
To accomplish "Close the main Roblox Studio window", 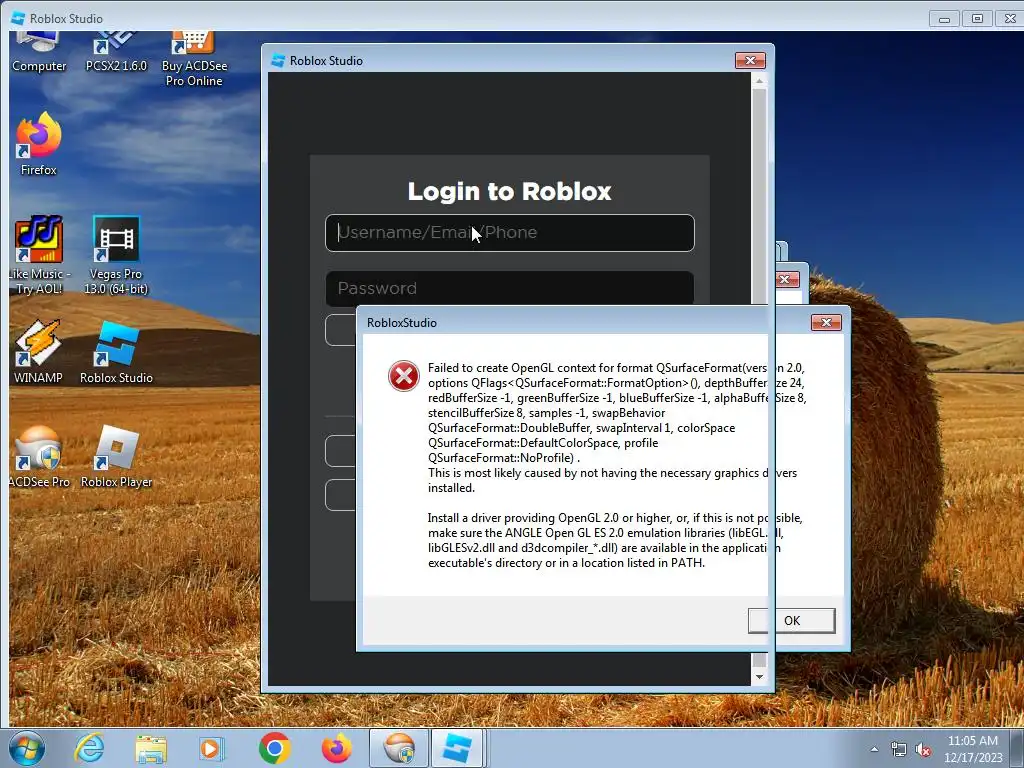I will pyautogui.click(x=1010, y=19).
